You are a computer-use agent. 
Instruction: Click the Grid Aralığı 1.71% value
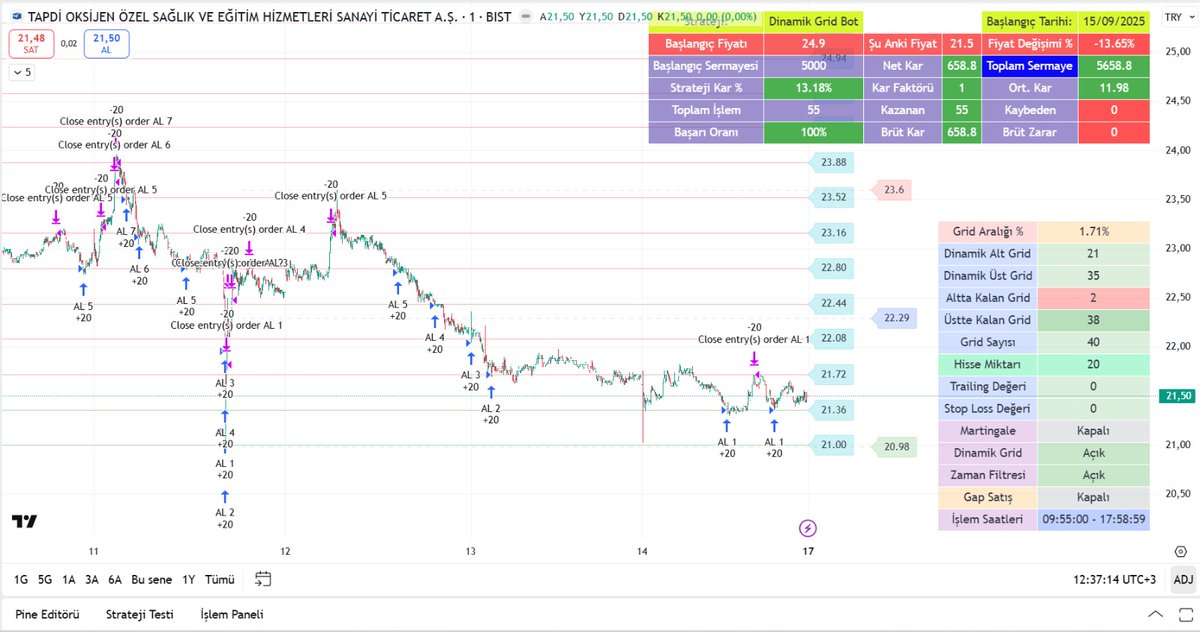(x=1094, y=231)
